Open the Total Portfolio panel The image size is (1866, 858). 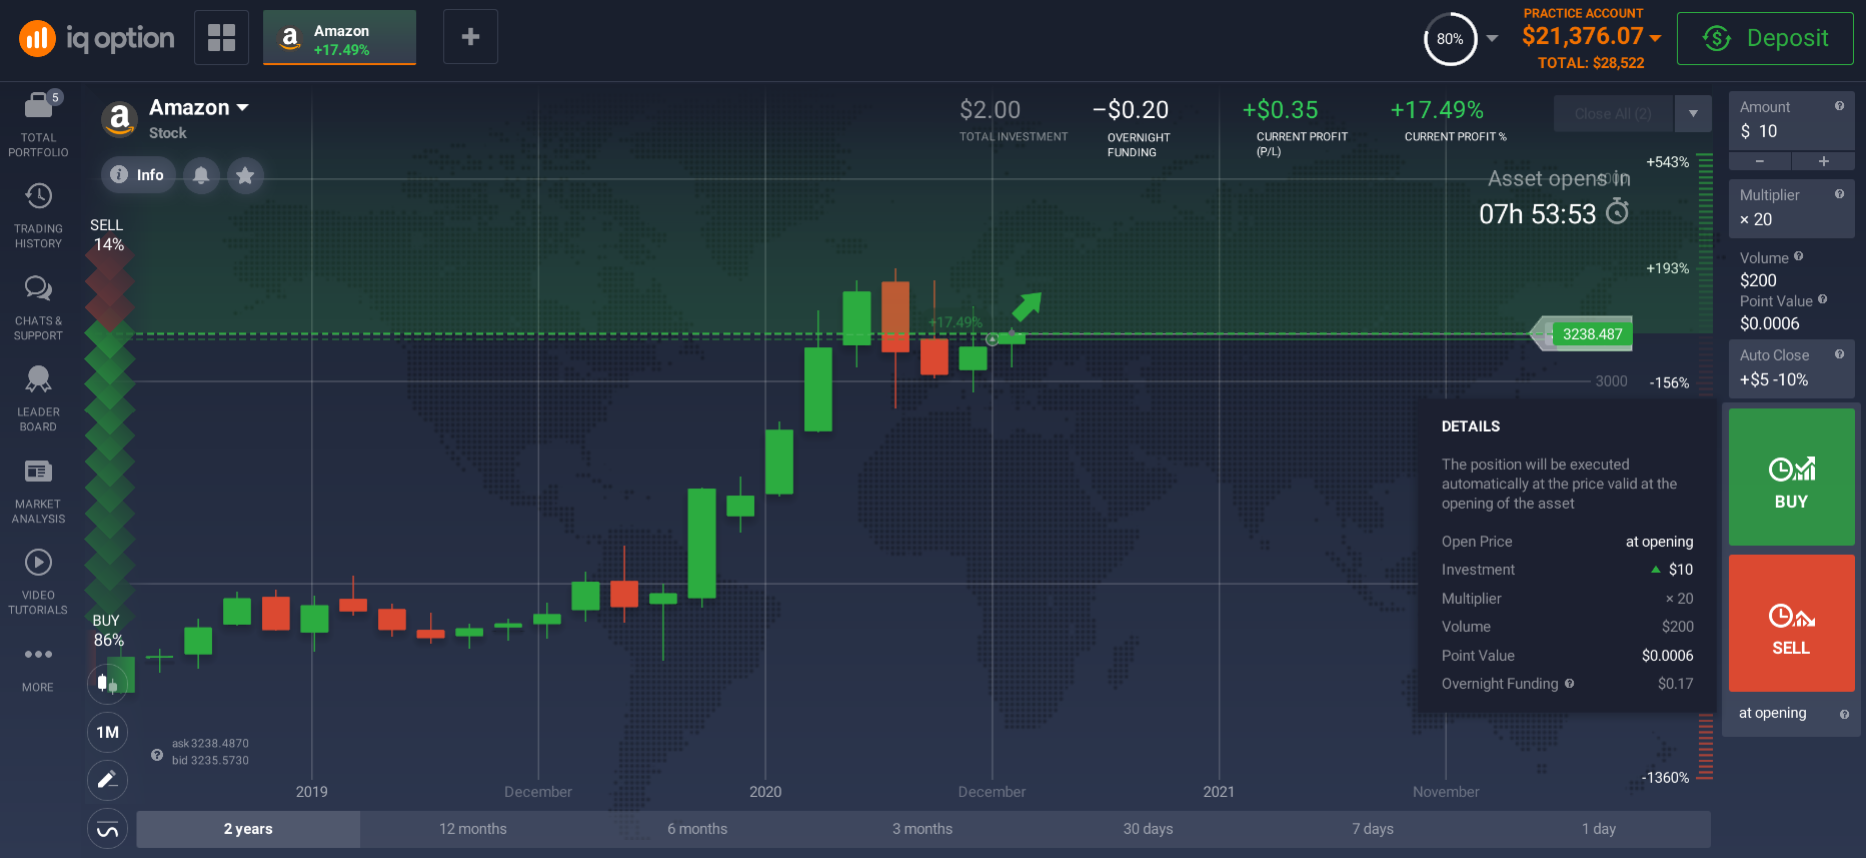pos(38,124)
